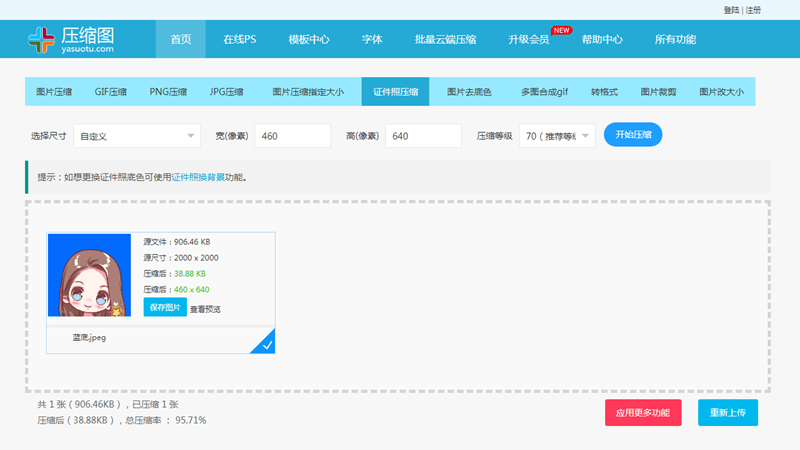Open the 图片改大小 tab
This screenshot has width=800, height=450.
[x=721, y=92]
